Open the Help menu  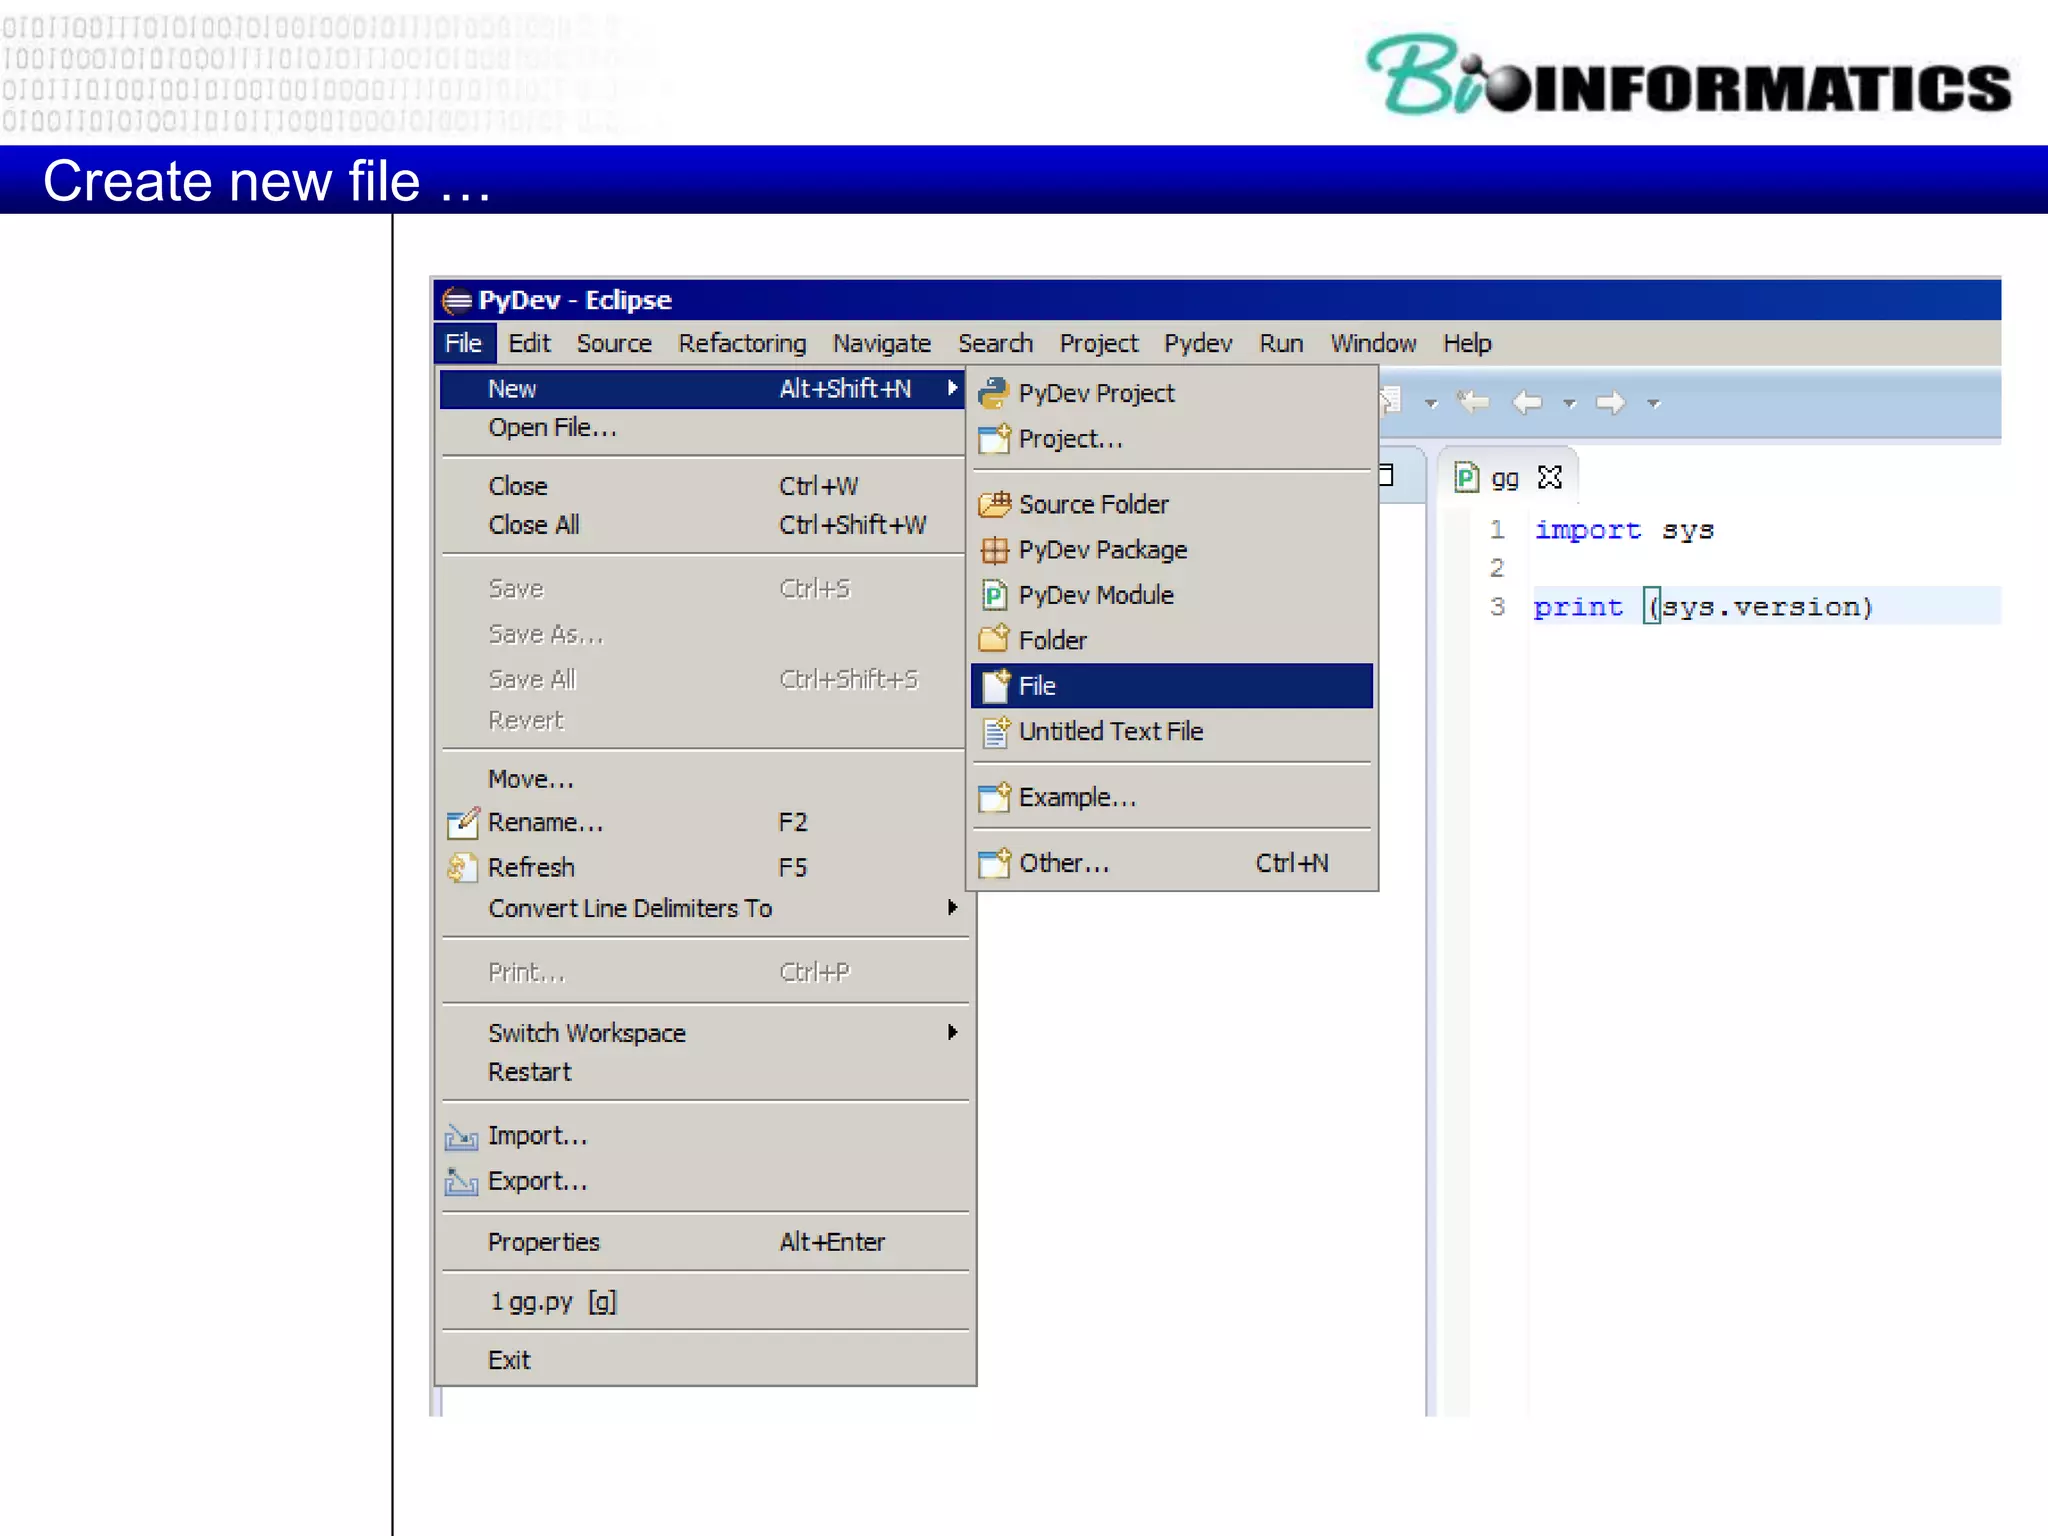[x=1467, y=343]
